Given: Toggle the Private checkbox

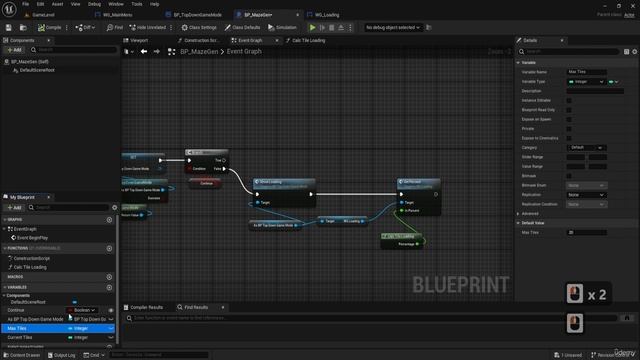Looking at the screenshot, I should point(569,129).
